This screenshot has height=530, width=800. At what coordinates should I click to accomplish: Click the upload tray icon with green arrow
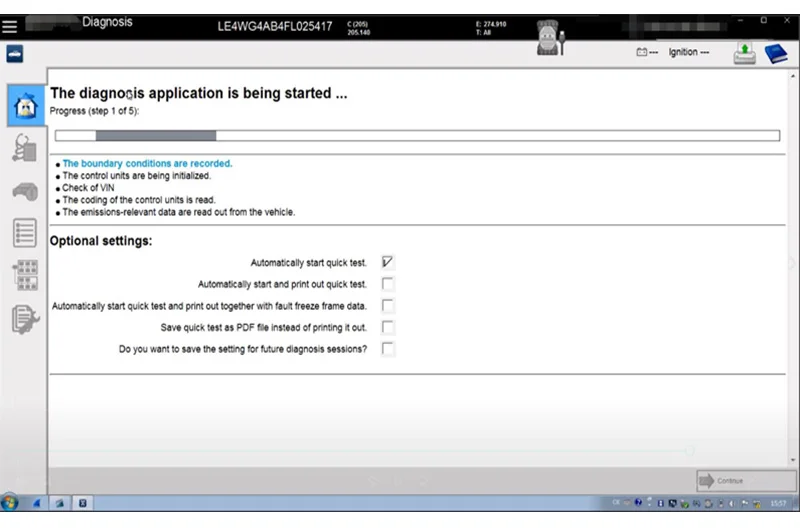click(744, 54)
